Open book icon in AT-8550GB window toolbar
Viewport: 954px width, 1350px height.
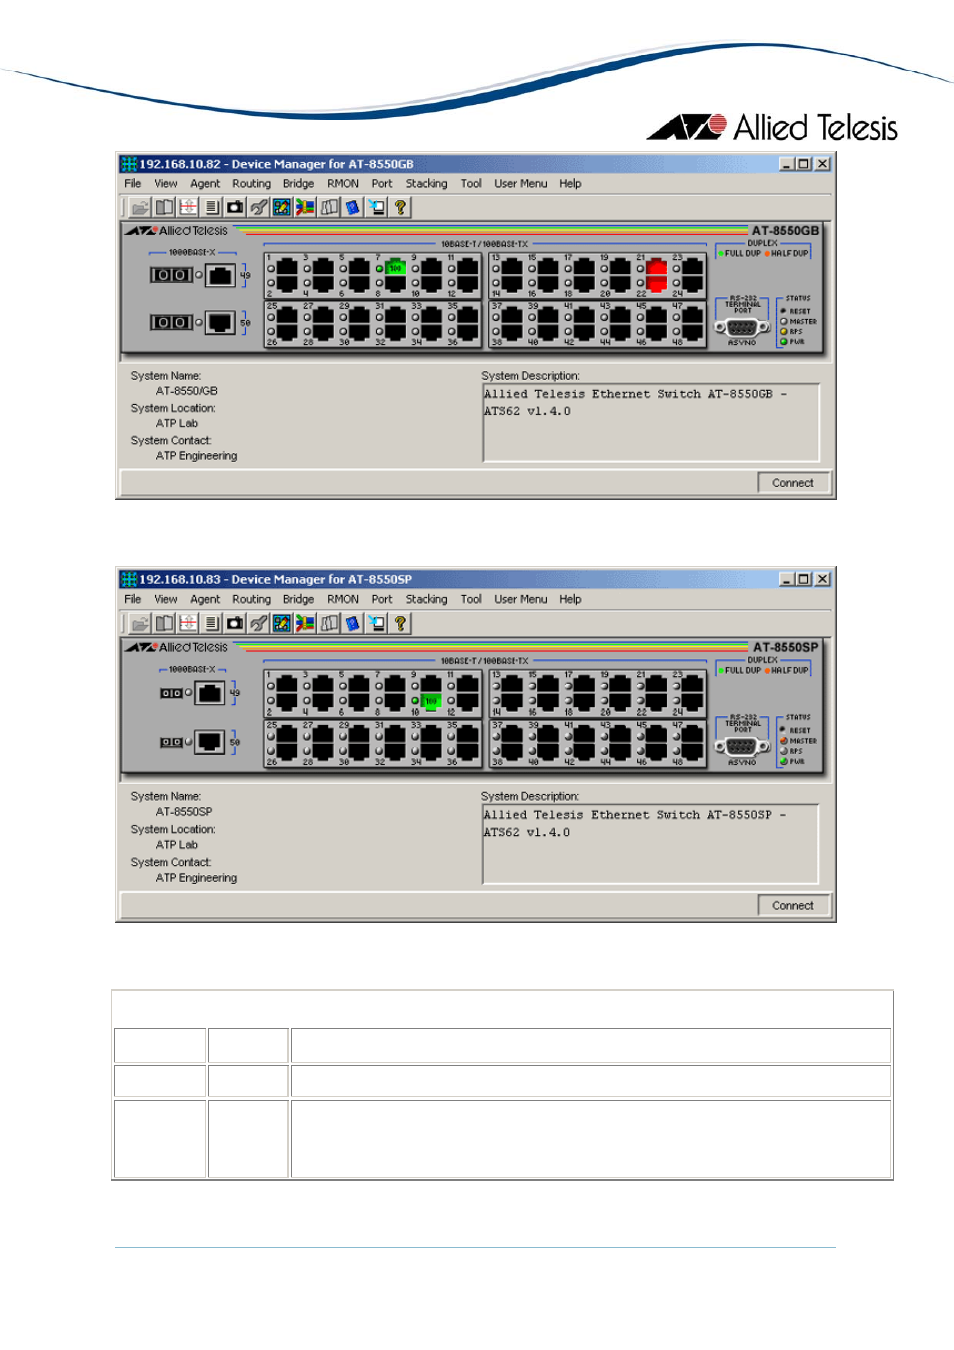coord(164,207)
